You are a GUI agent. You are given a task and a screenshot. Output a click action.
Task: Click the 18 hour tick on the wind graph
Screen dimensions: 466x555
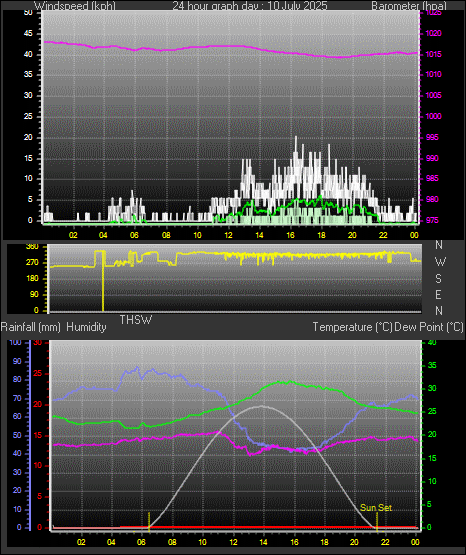pos(321,235)
